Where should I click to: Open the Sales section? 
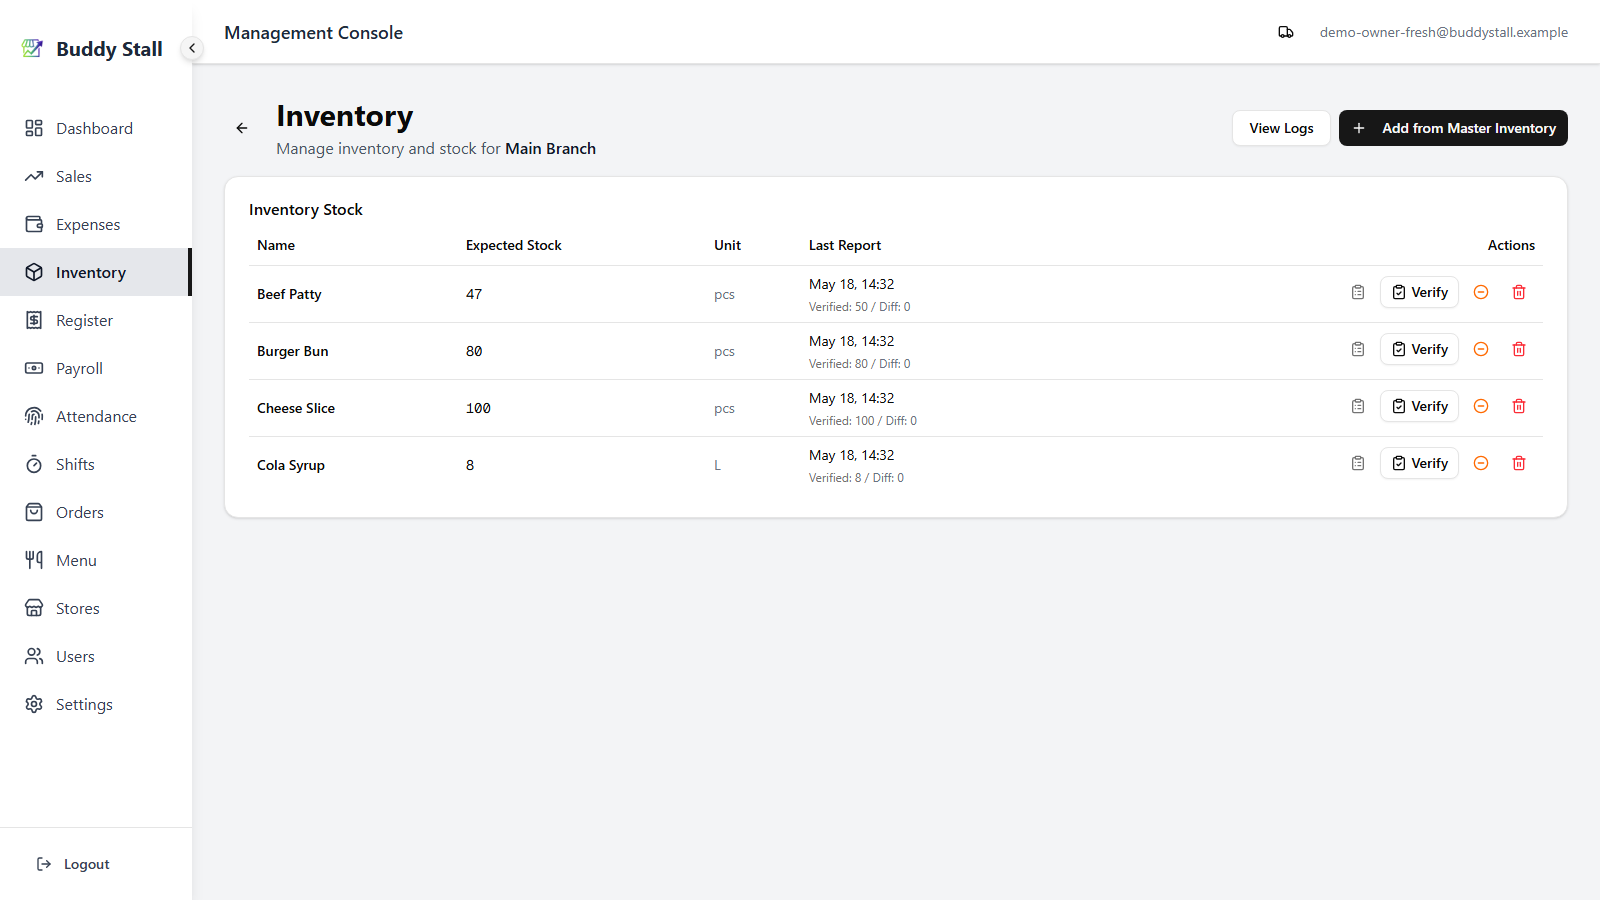[95, 176]
